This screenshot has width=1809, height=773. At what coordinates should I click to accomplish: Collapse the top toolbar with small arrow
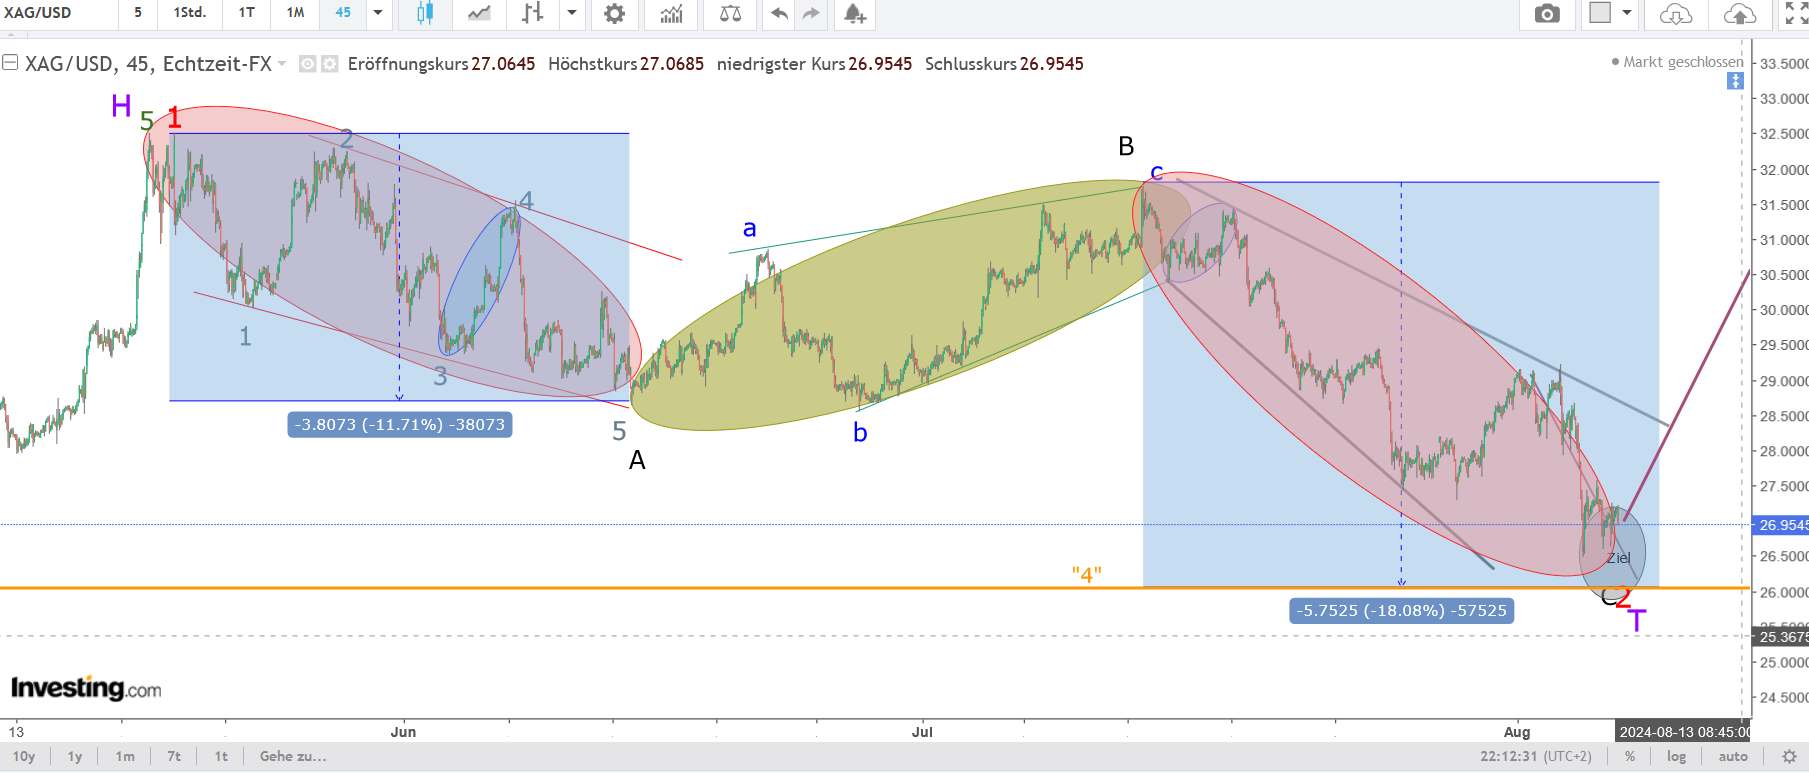(x=11, y=34)
